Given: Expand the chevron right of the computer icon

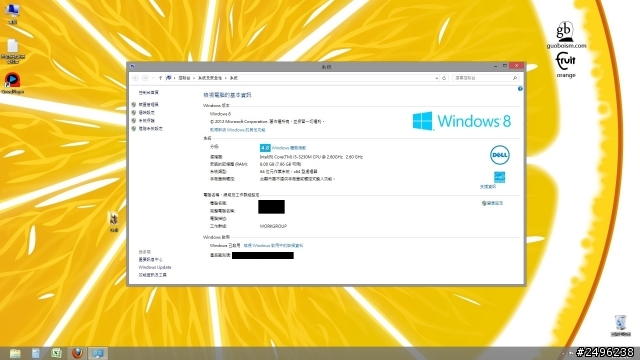Looking at the screenshot, I should (174, 78).
